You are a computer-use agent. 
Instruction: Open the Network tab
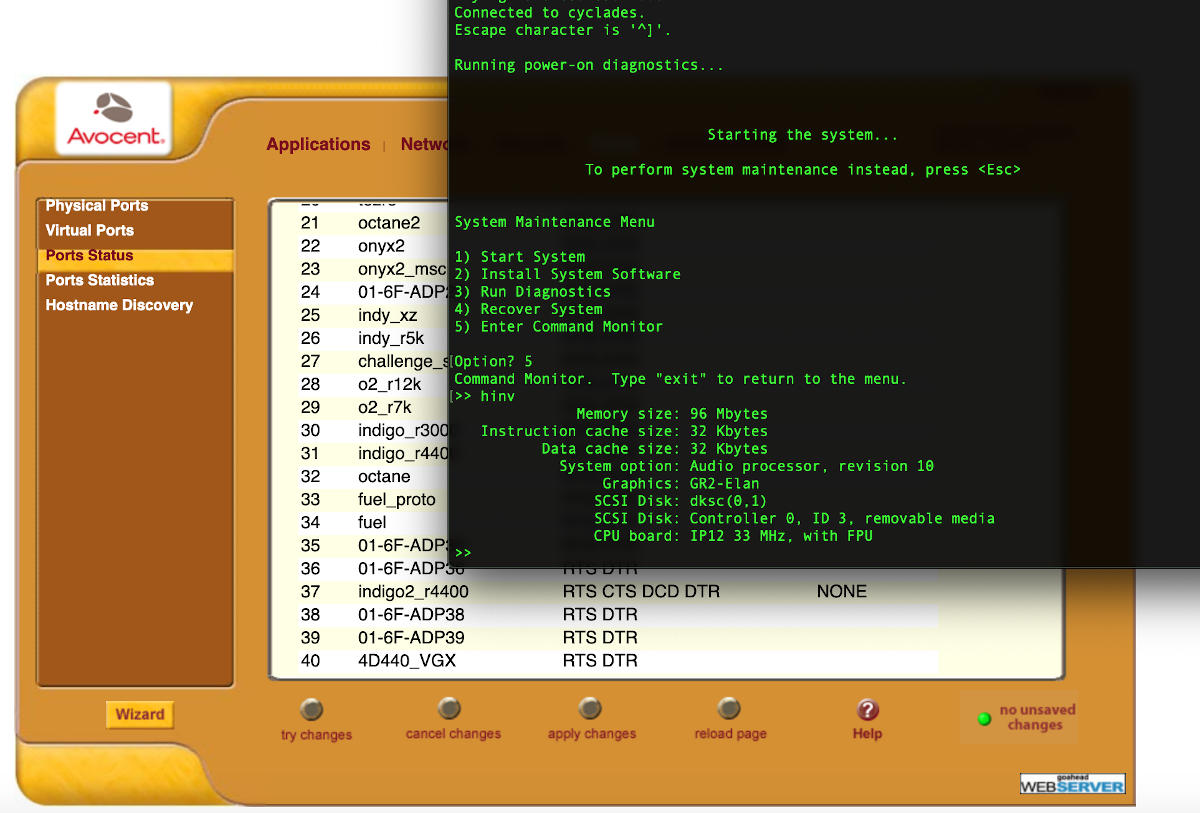pyautogui.click(x=424, y=144)
